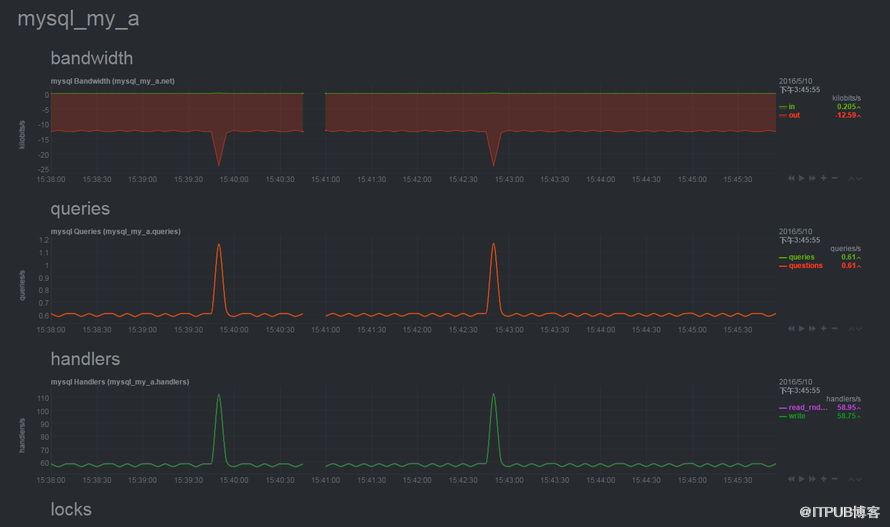890x527 pixels.
Task: Click chart title 'mysql Bandwidth (mysql_my_a.net)'
Action: point(112,81)
